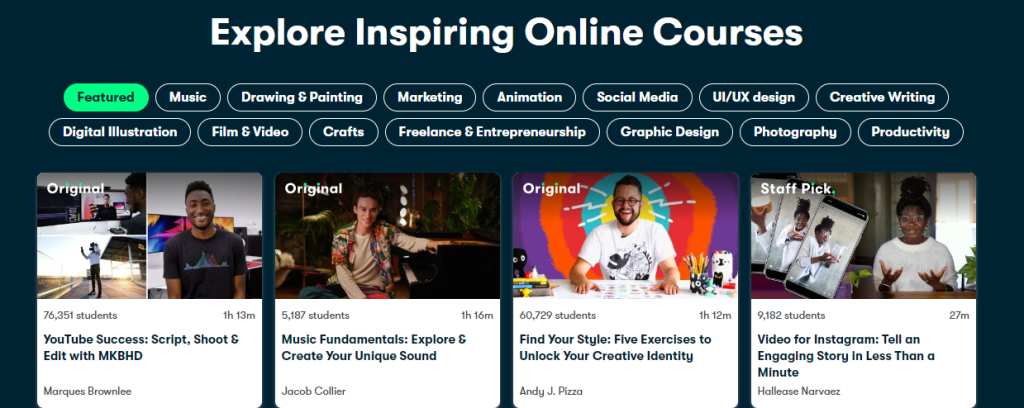Filter by Film & Video
1024x408 pixels.
250,132
